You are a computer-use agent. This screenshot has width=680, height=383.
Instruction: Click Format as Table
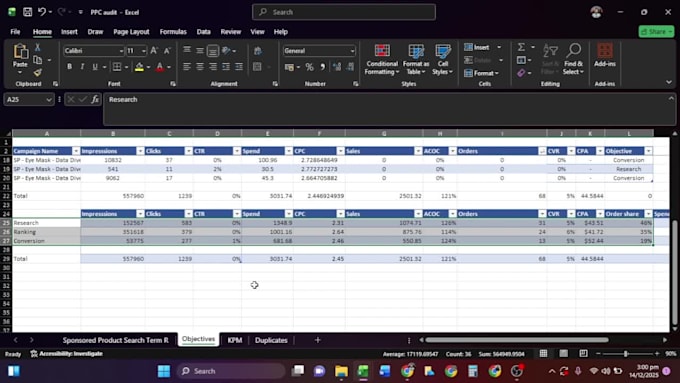(415, 59)
